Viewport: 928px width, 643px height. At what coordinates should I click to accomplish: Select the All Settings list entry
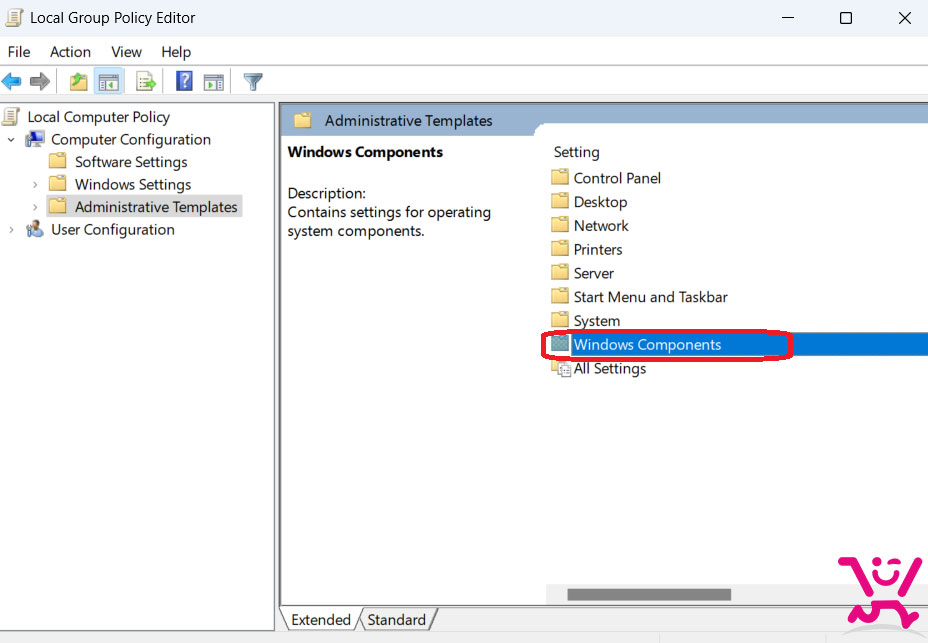pos(610,368)
